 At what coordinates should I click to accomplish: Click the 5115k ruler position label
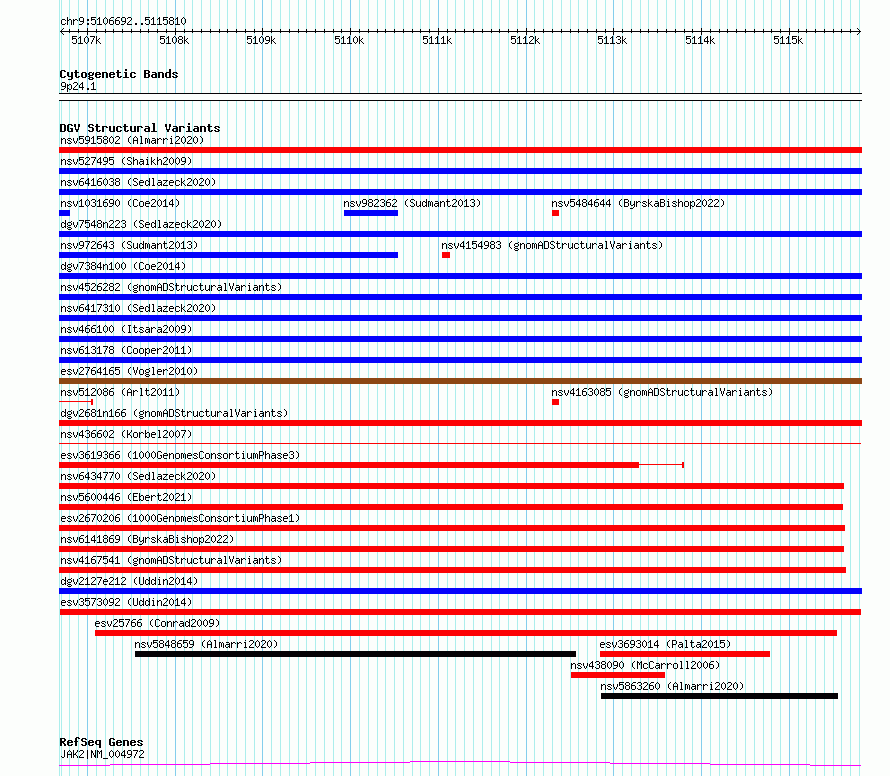788,40
